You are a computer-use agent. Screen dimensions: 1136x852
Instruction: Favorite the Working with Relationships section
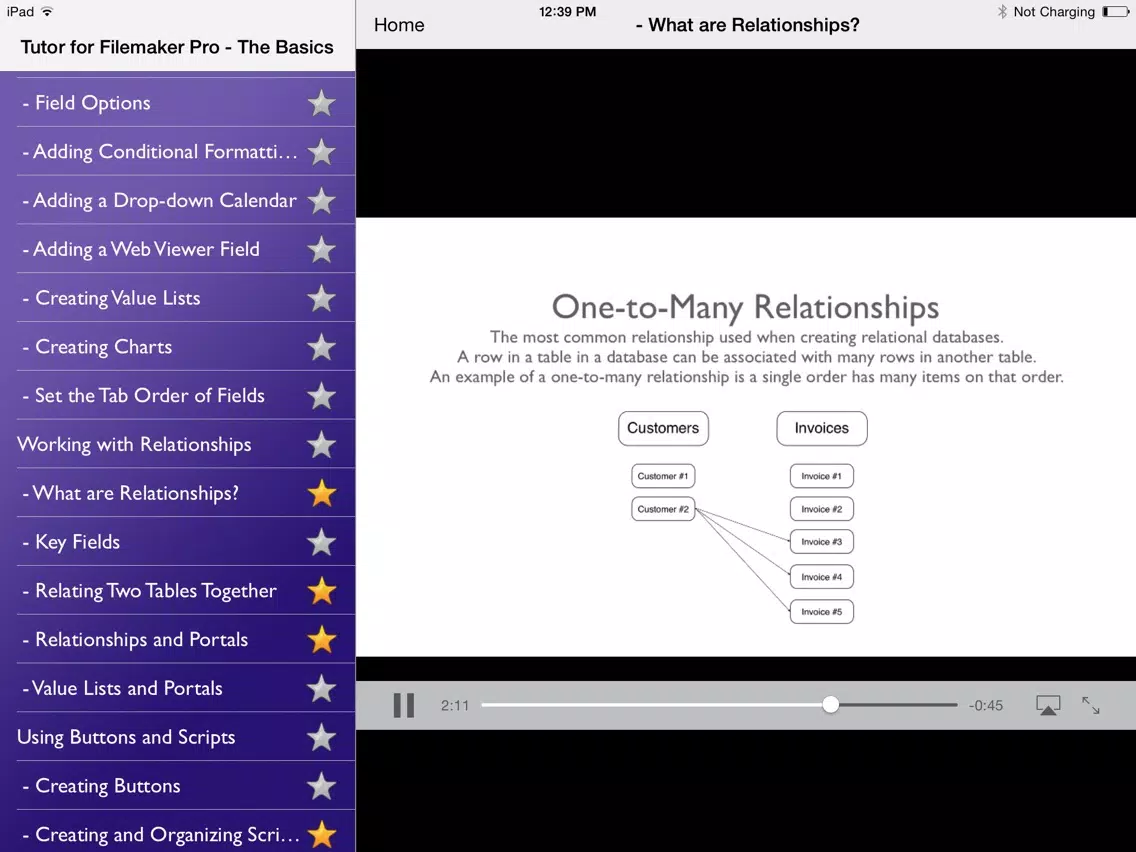pyautogui.click(x=321, y=445)
